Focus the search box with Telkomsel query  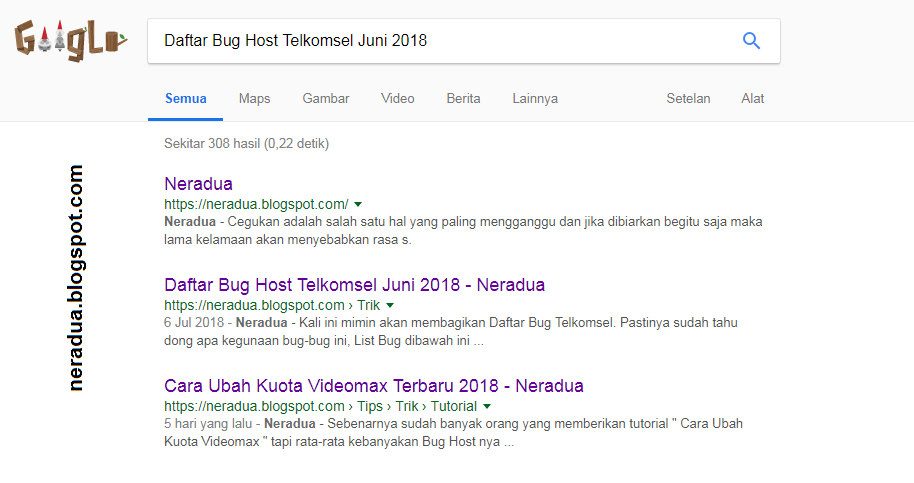click(463, 41)
